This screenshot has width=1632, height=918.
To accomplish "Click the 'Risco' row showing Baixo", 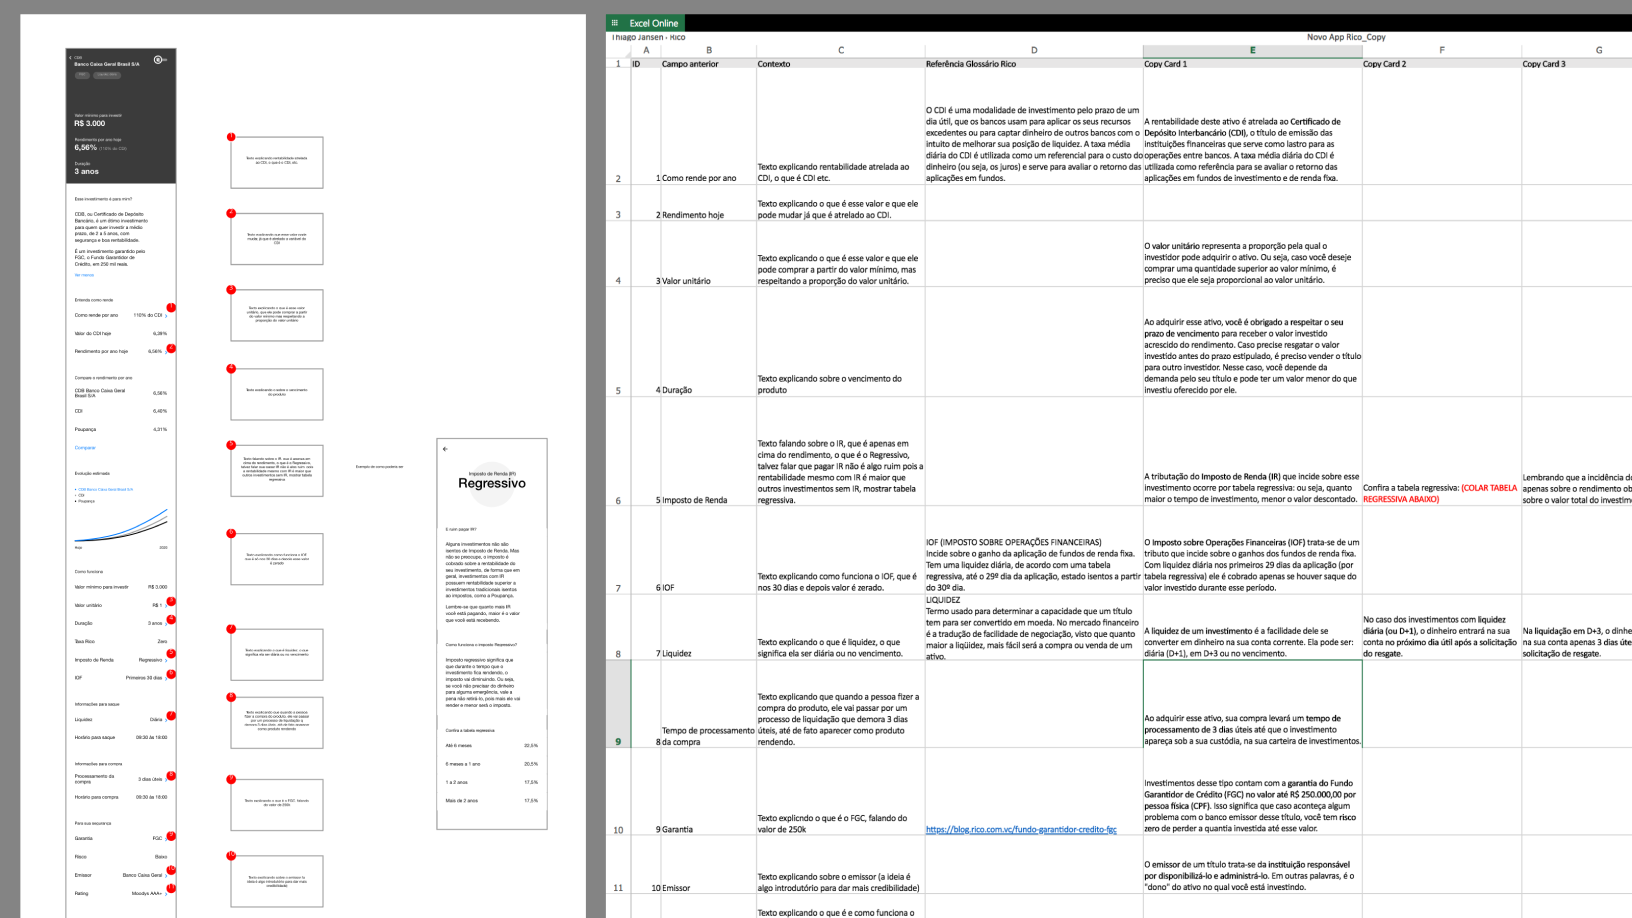I will pyautogui.click(x=121, y=857).
